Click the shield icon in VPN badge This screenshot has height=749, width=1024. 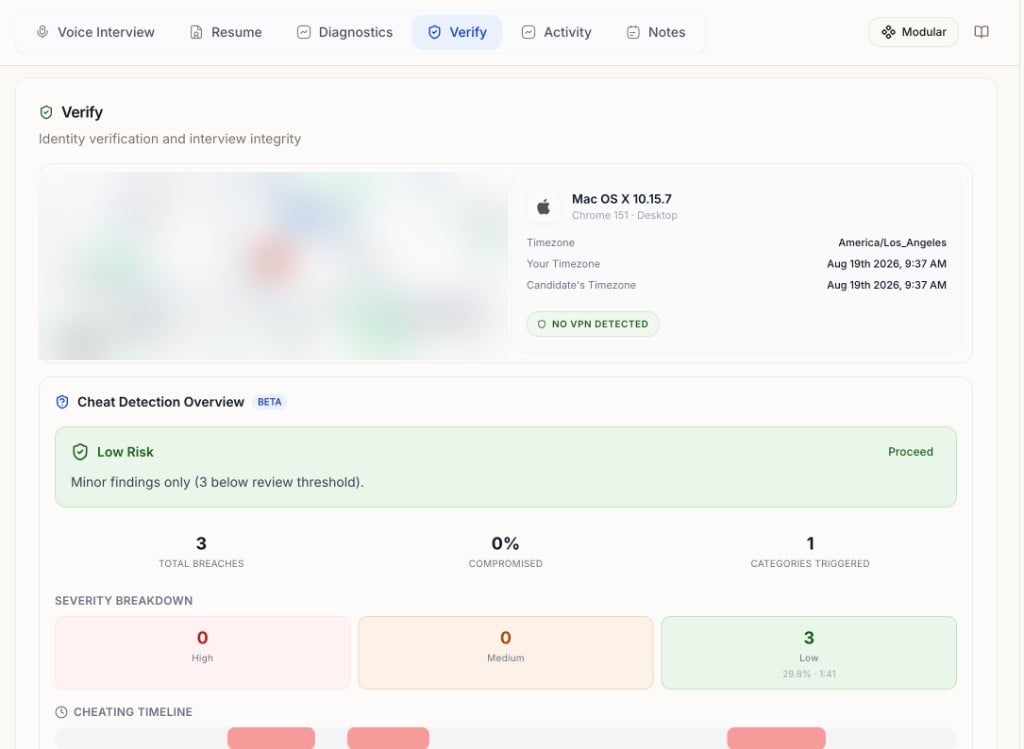541,324
